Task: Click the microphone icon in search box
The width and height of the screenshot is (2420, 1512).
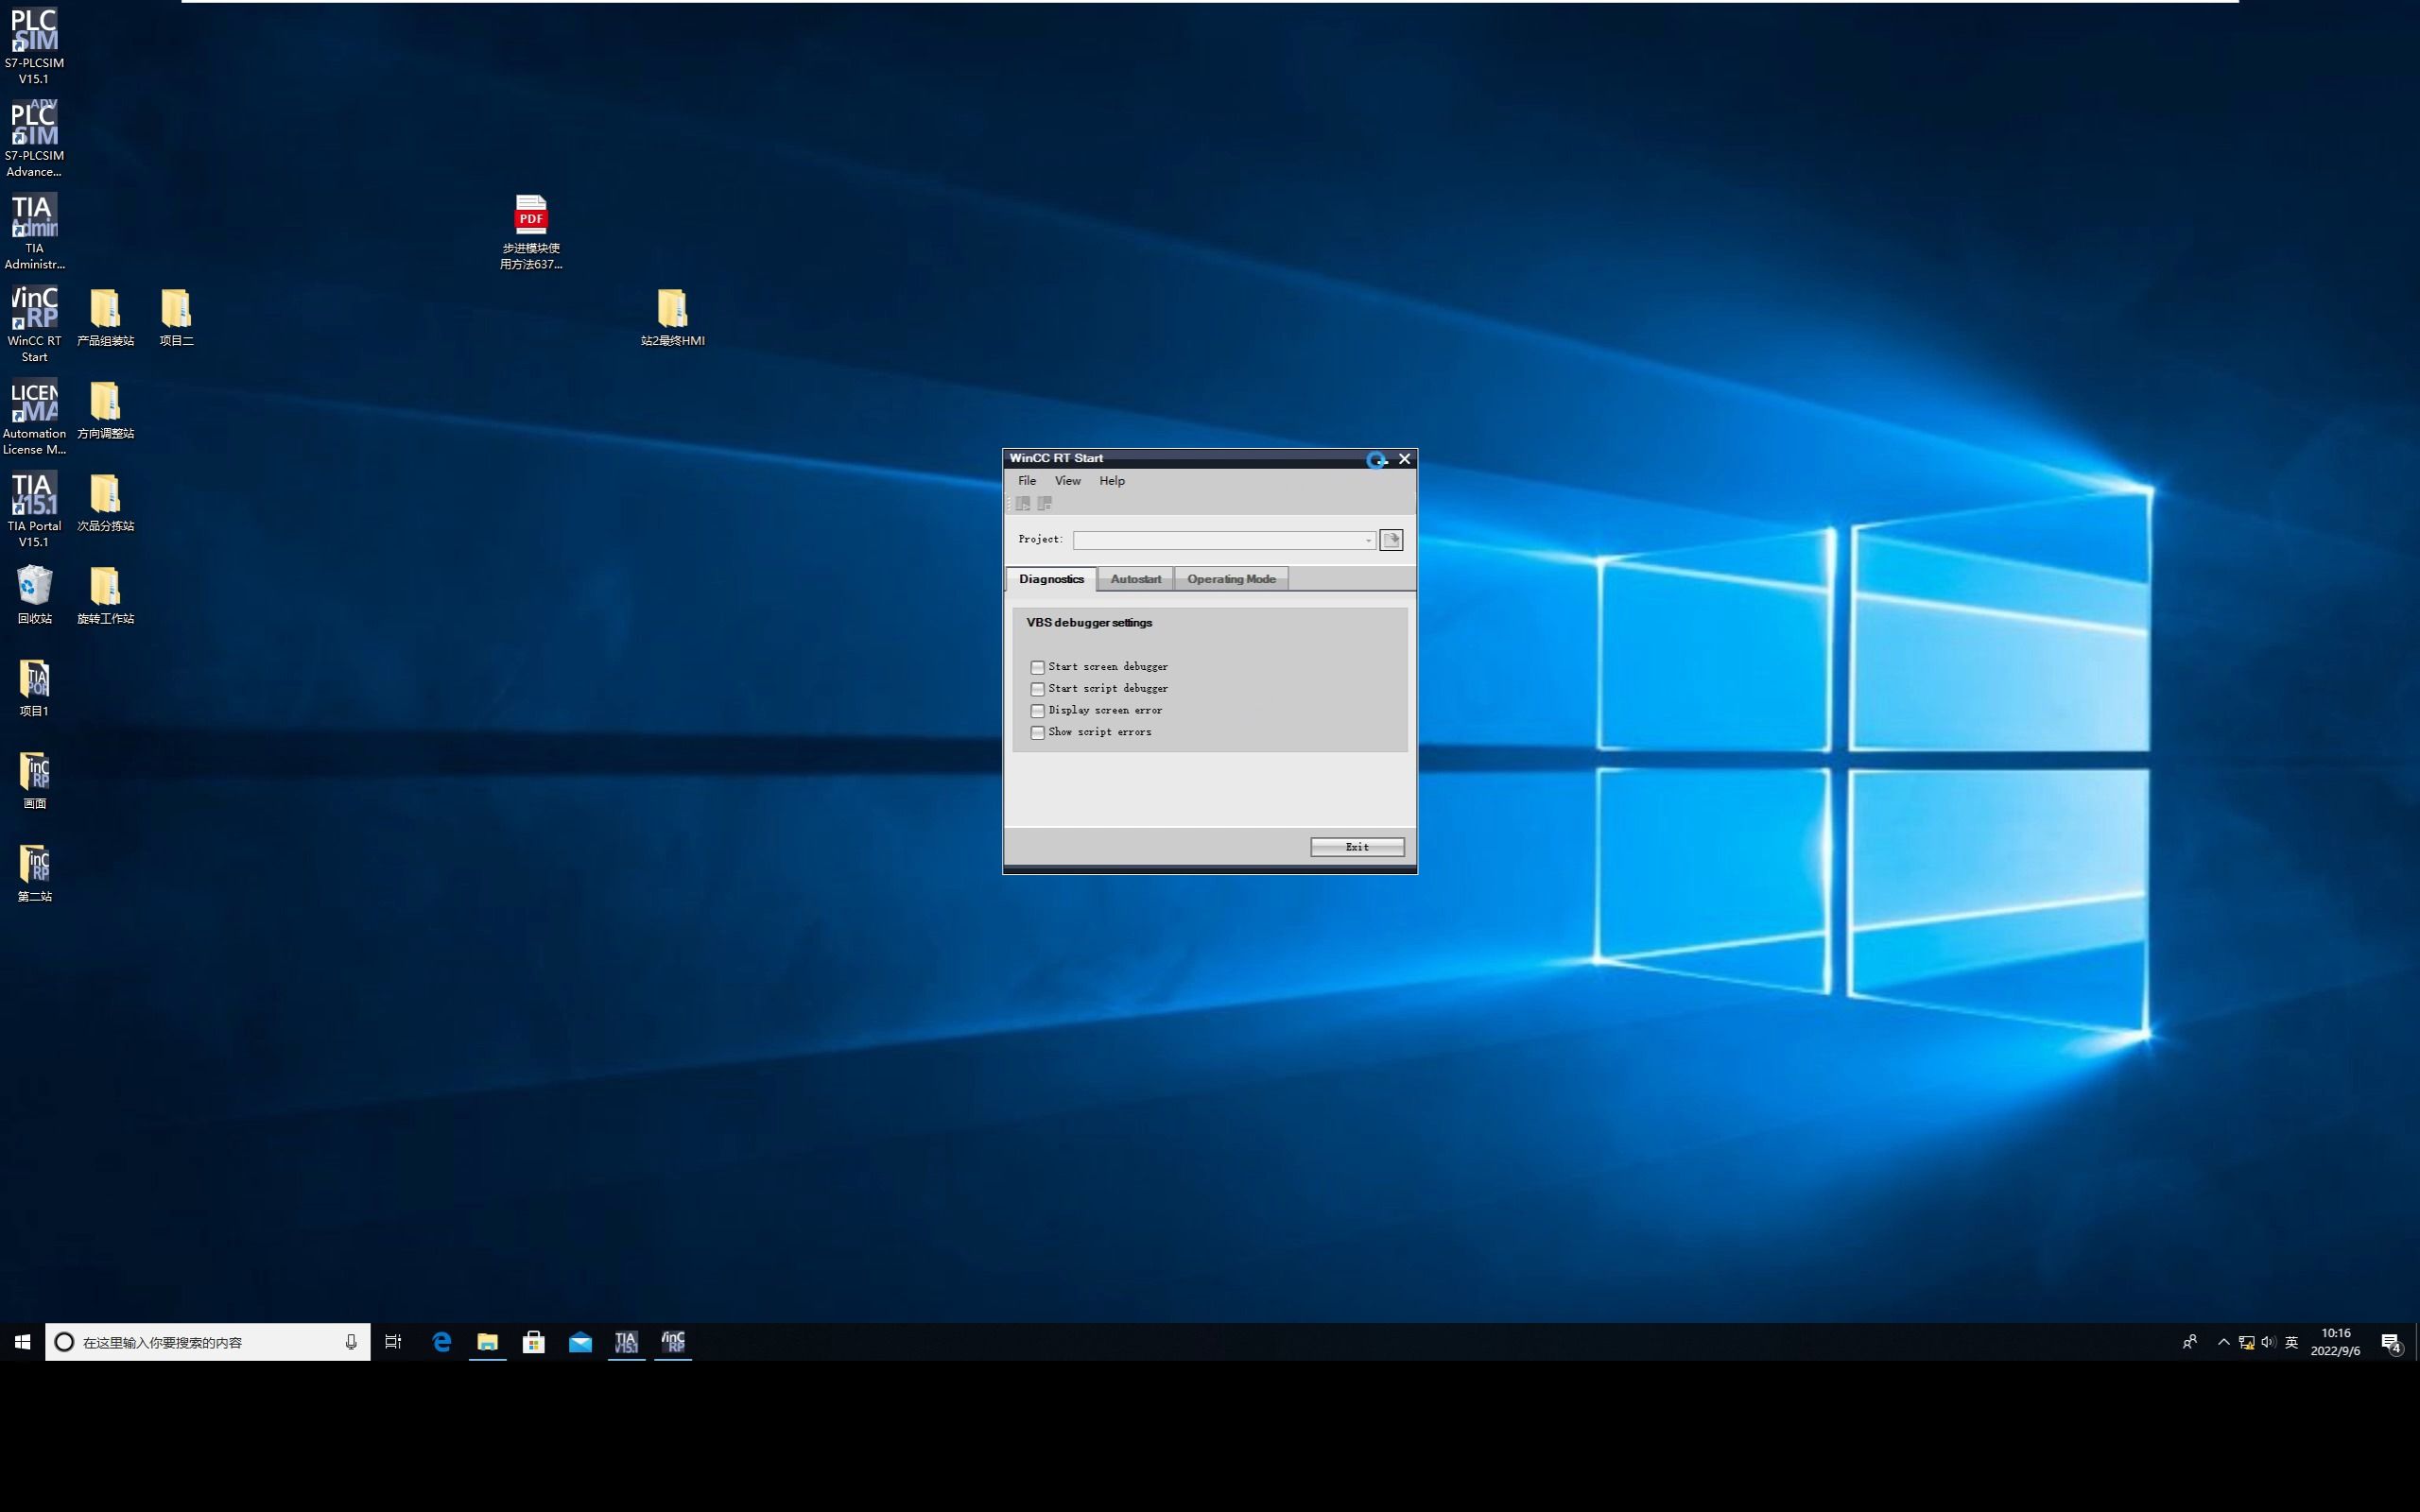Action: pyautogui.click(x=351, y=1342)
